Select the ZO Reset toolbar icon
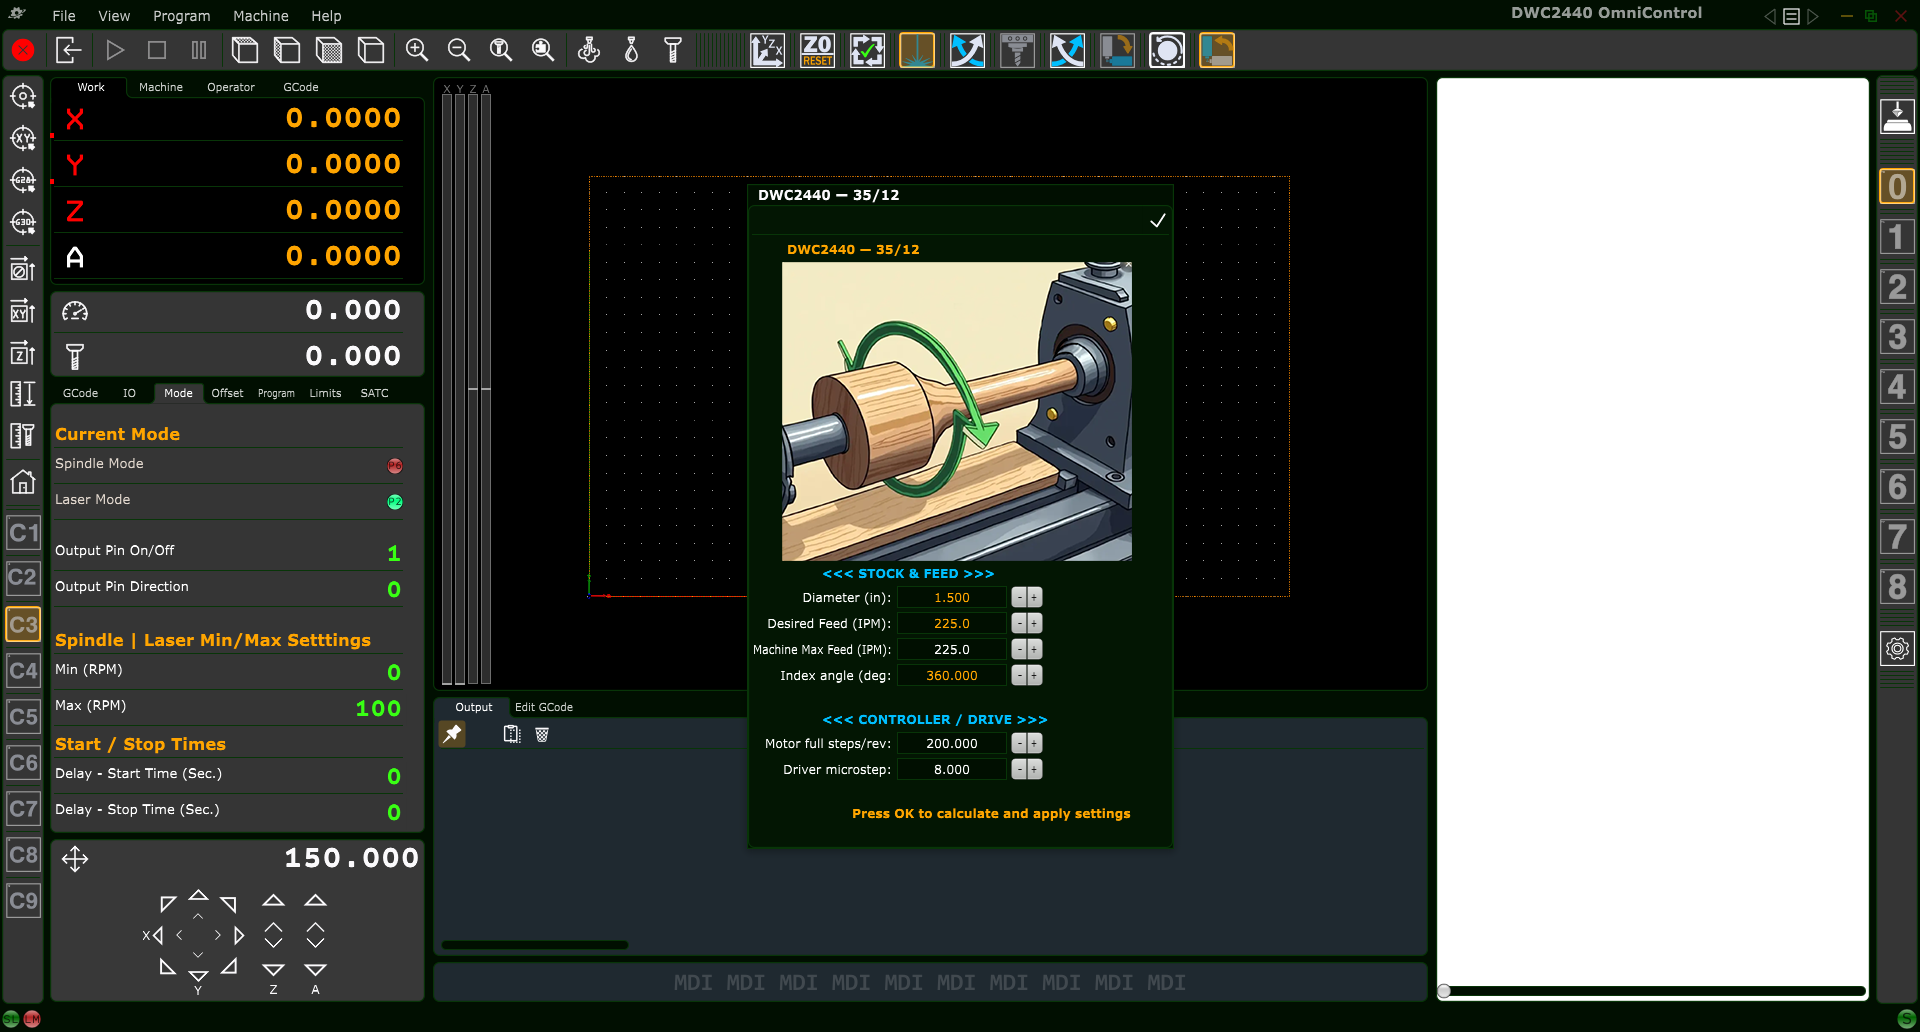This screenshot has width=1920, height=1032. tap(817, 50)
